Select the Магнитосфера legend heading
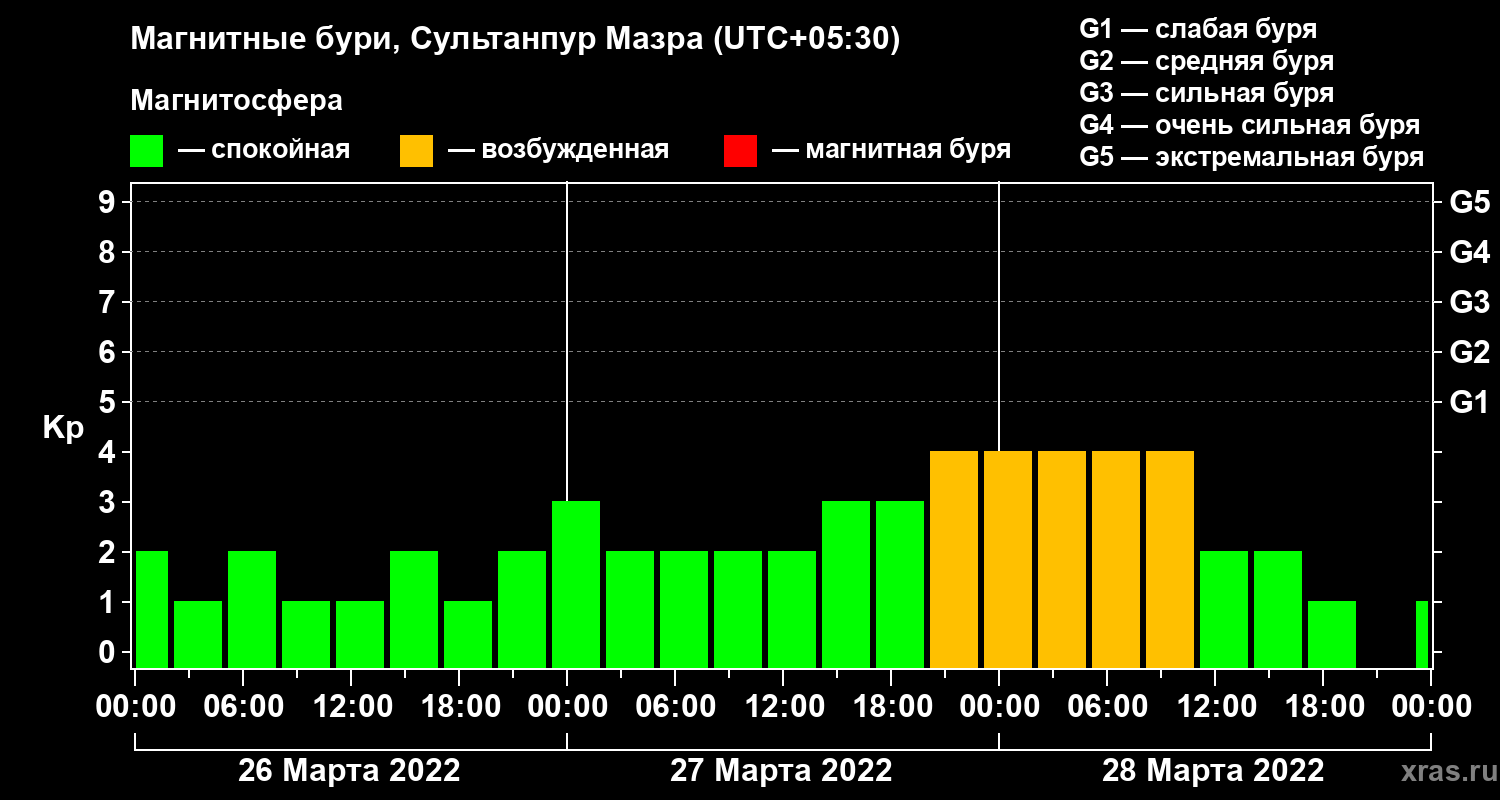 coord(237,101)
